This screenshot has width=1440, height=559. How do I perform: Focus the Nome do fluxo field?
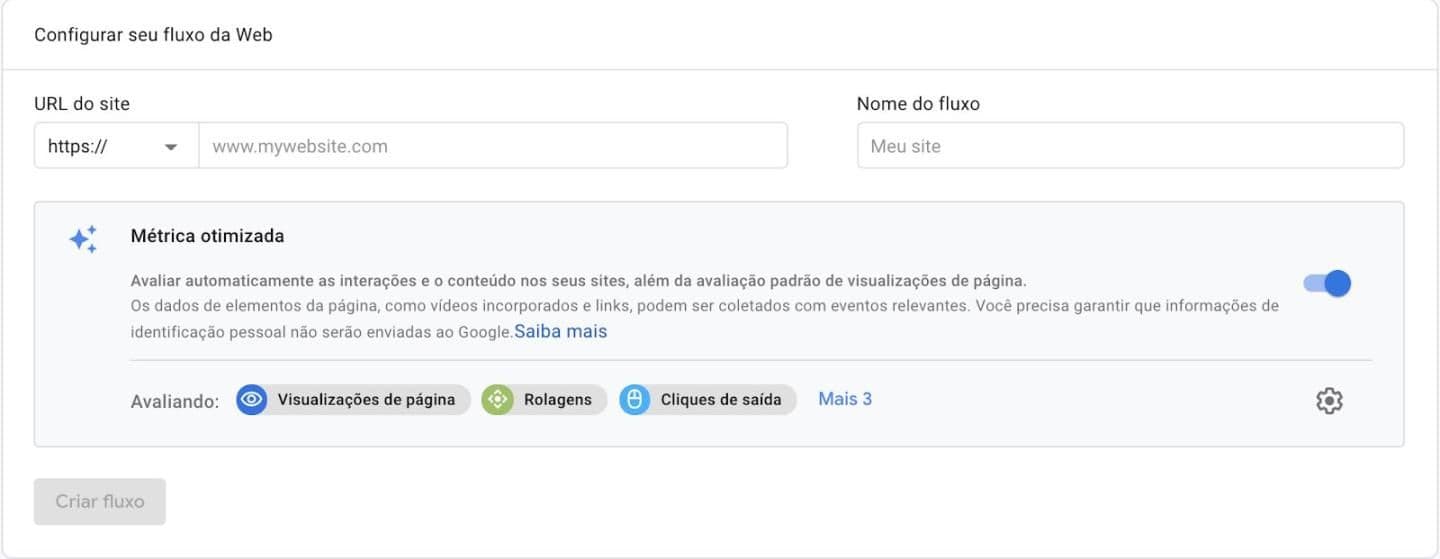(x=1130, y=146)
